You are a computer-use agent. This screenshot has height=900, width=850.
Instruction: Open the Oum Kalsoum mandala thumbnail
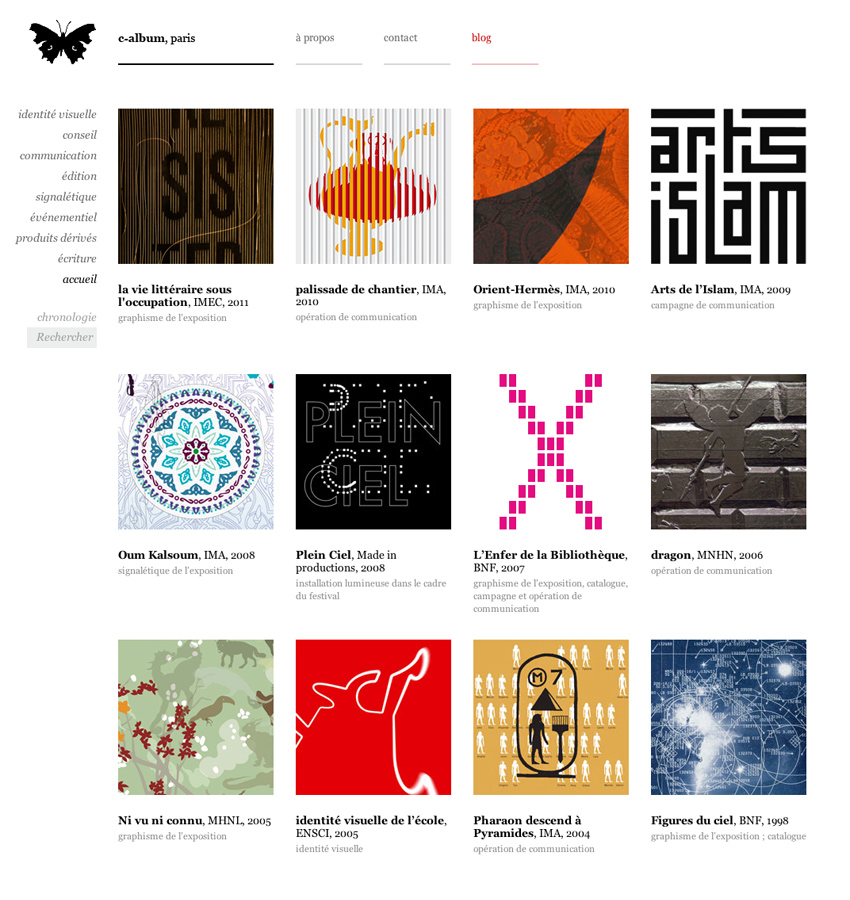[196, 452]
